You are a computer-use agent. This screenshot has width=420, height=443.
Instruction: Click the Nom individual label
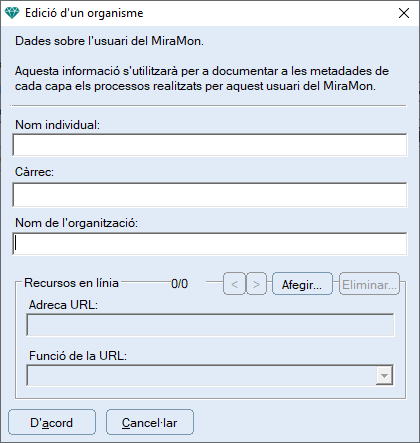(x=57, y=125)
